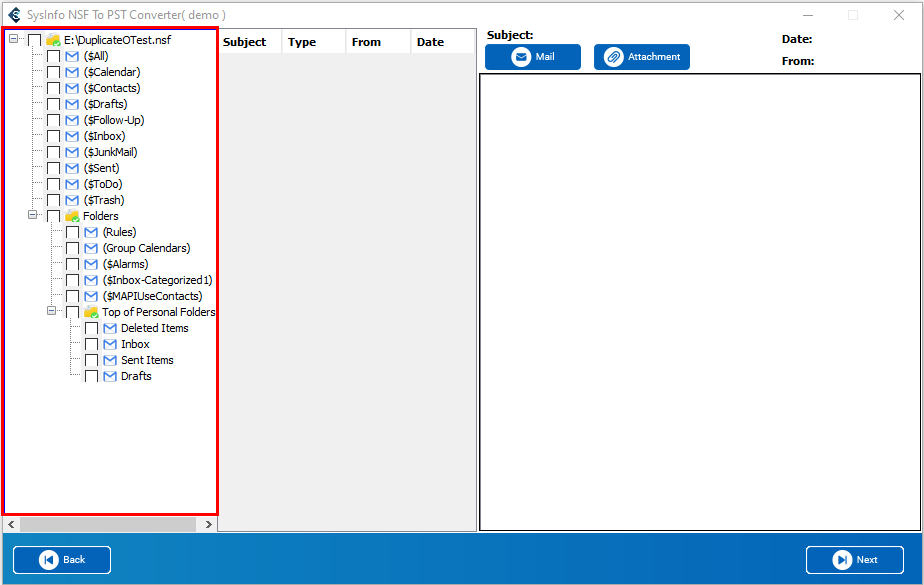Click the ($Calendar) envelope icon
This screenshot has height=585, width=924.
coord(72,72)
